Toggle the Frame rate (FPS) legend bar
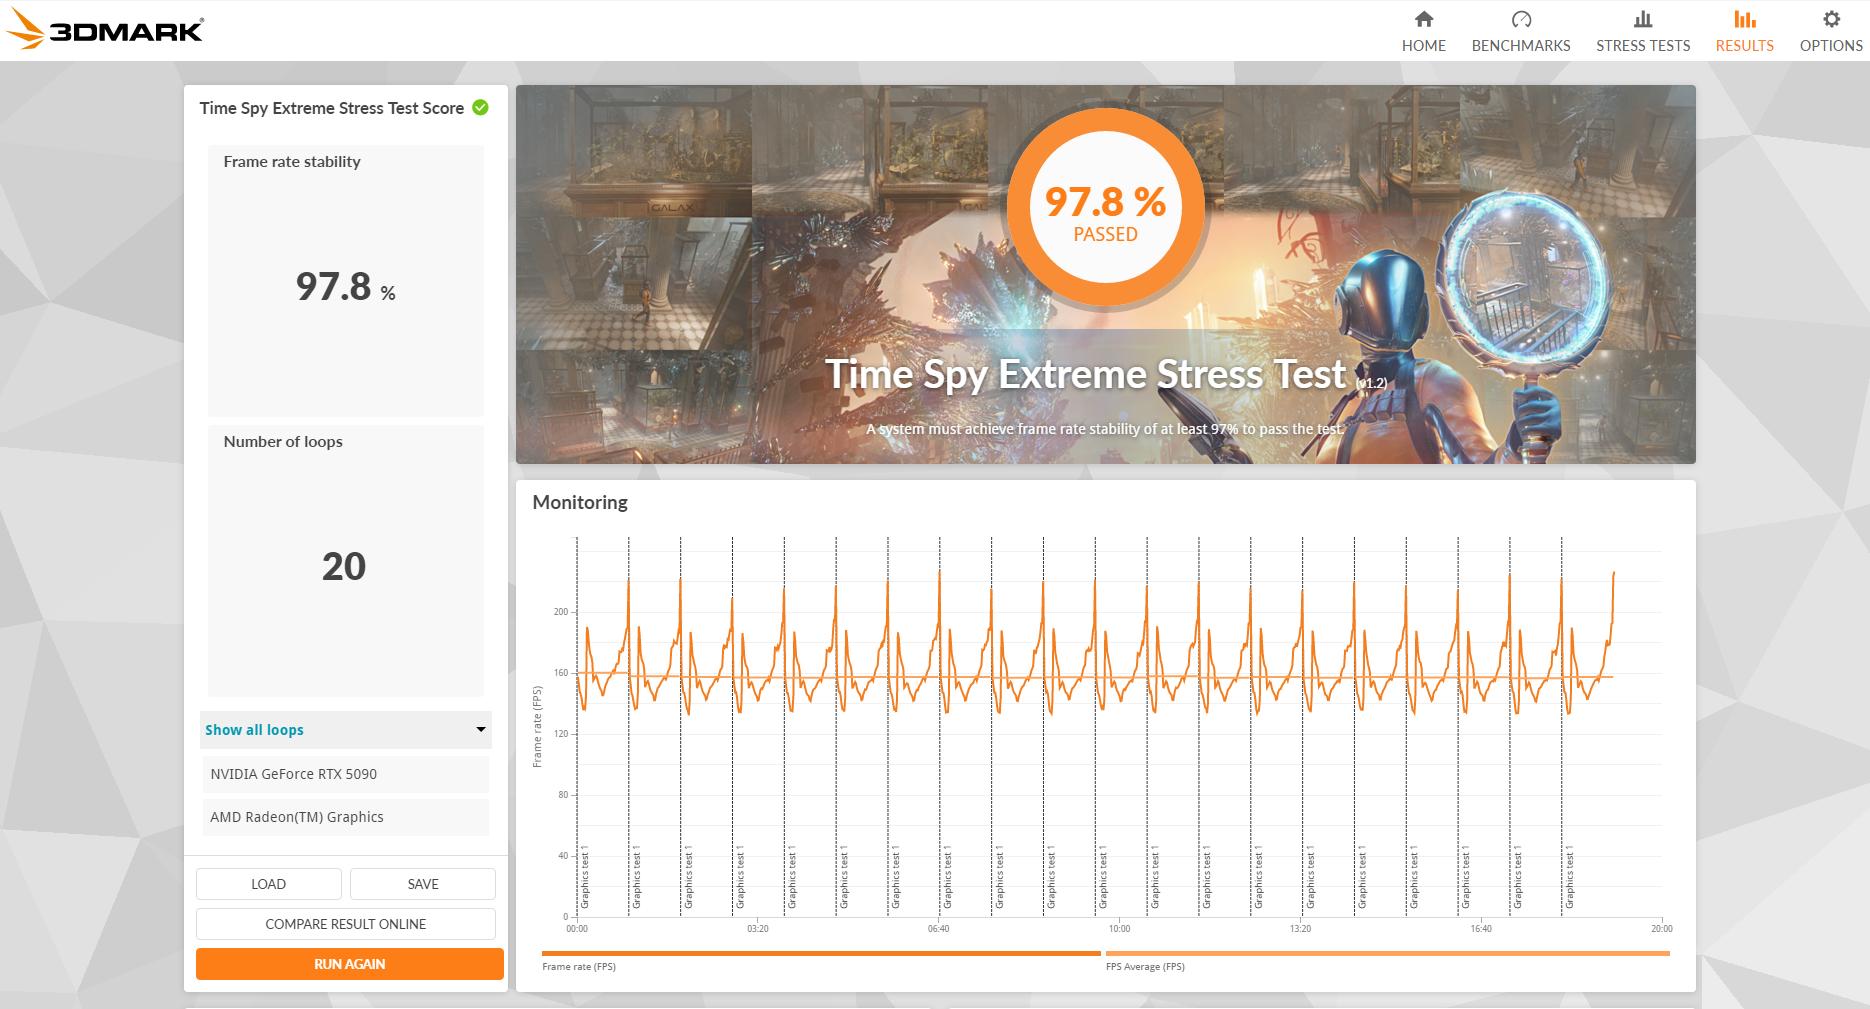The height and width of the screenshot is (1009, 1870). (x=821, y=953)
